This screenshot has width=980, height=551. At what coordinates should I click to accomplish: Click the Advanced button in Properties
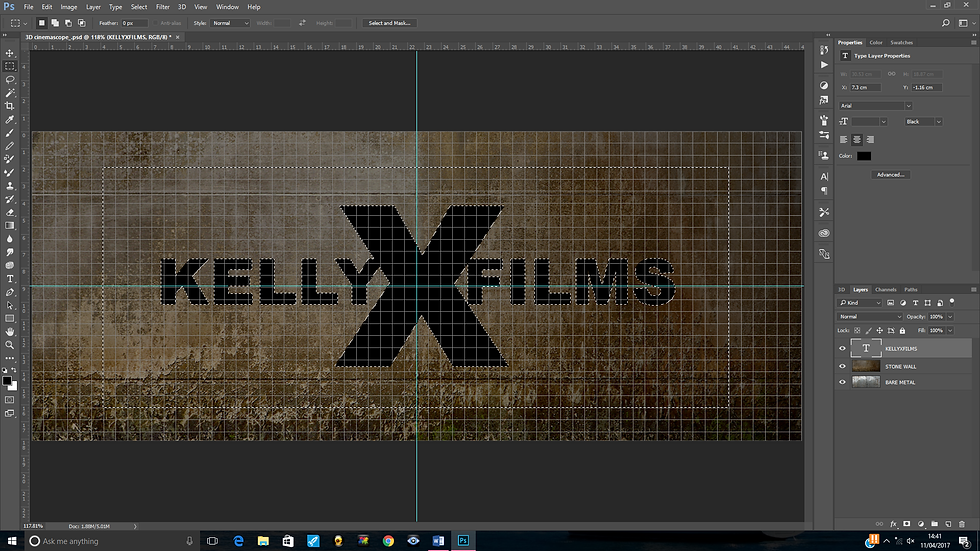891,175
